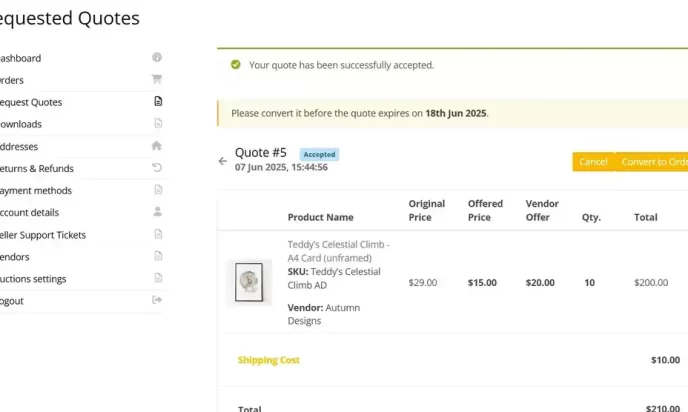Click the Vendor Offer column header
The width and height of the screenshot is (688, 412).
542,210
